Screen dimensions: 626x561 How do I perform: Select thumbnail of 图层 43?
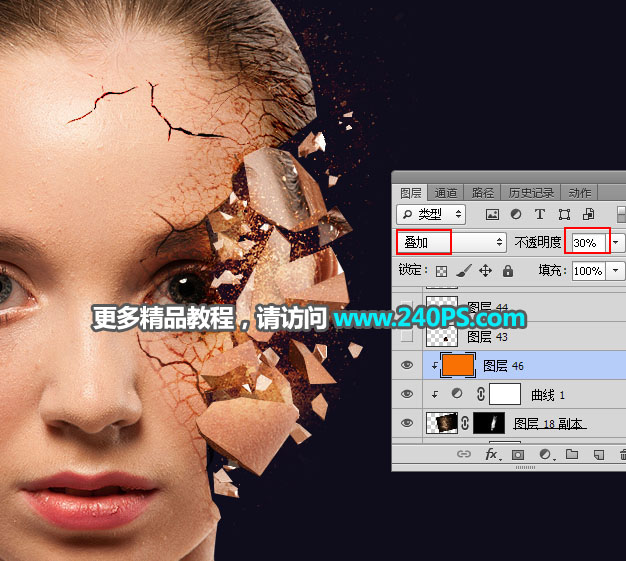tap(442, 336)
